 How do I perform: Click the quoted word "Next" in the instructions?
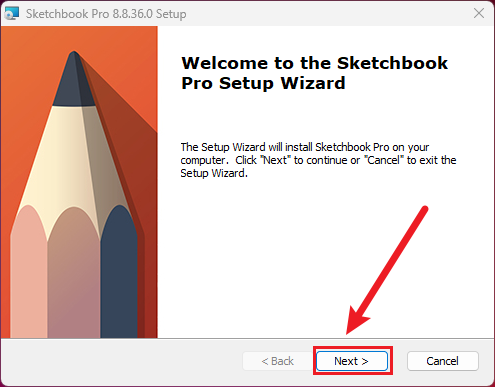275,160
